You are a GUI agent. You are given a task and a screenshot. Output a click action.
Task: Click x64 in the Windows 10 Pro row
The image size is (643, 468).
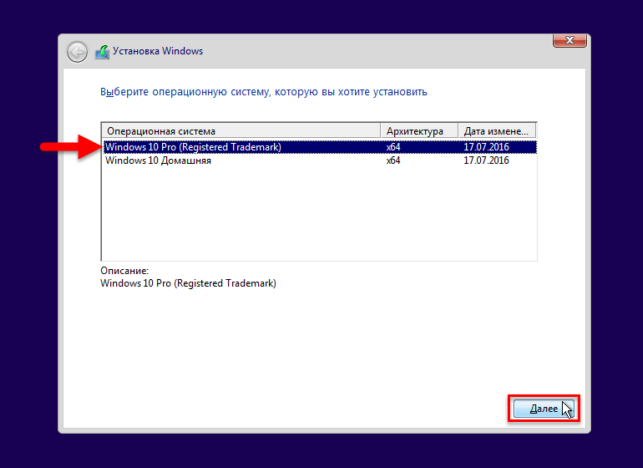393,147
